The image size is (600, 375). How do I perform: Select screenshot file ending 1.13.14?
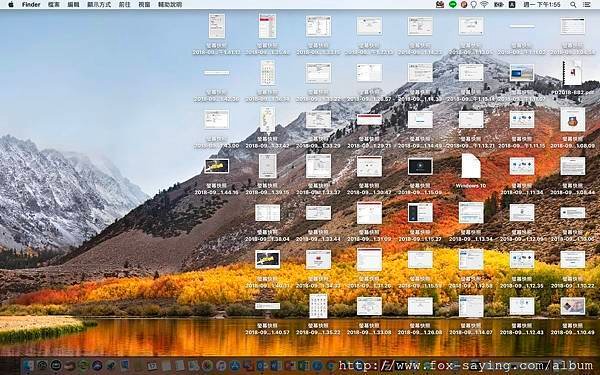pos(471,73)
